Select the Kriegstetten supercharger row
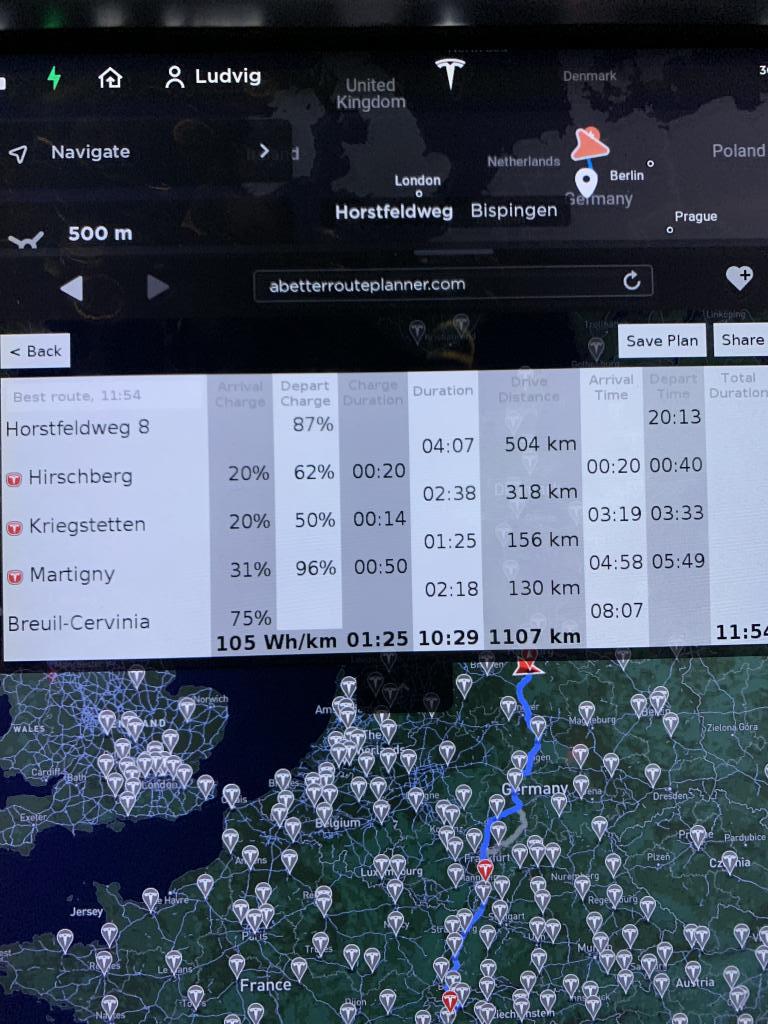The height and width of the screenshot is (1024, 768). coord(86,526)
